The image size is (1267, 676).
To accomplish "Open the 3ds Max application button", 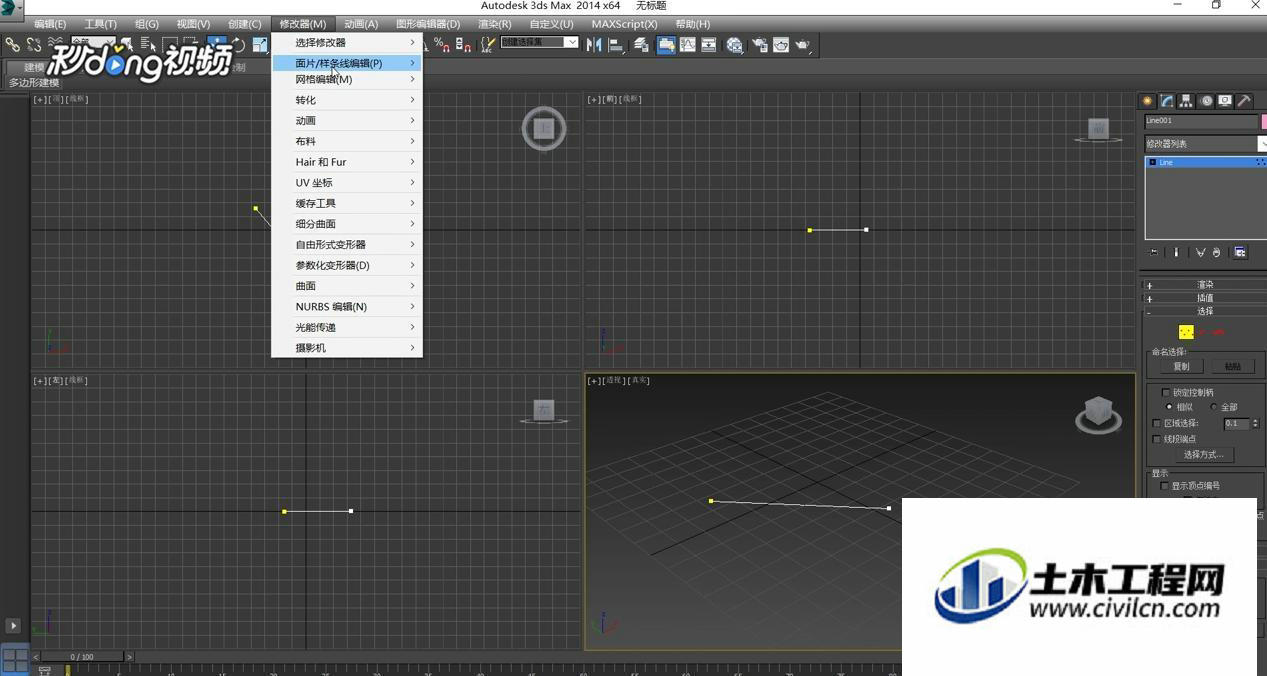I will pos(10,10).
